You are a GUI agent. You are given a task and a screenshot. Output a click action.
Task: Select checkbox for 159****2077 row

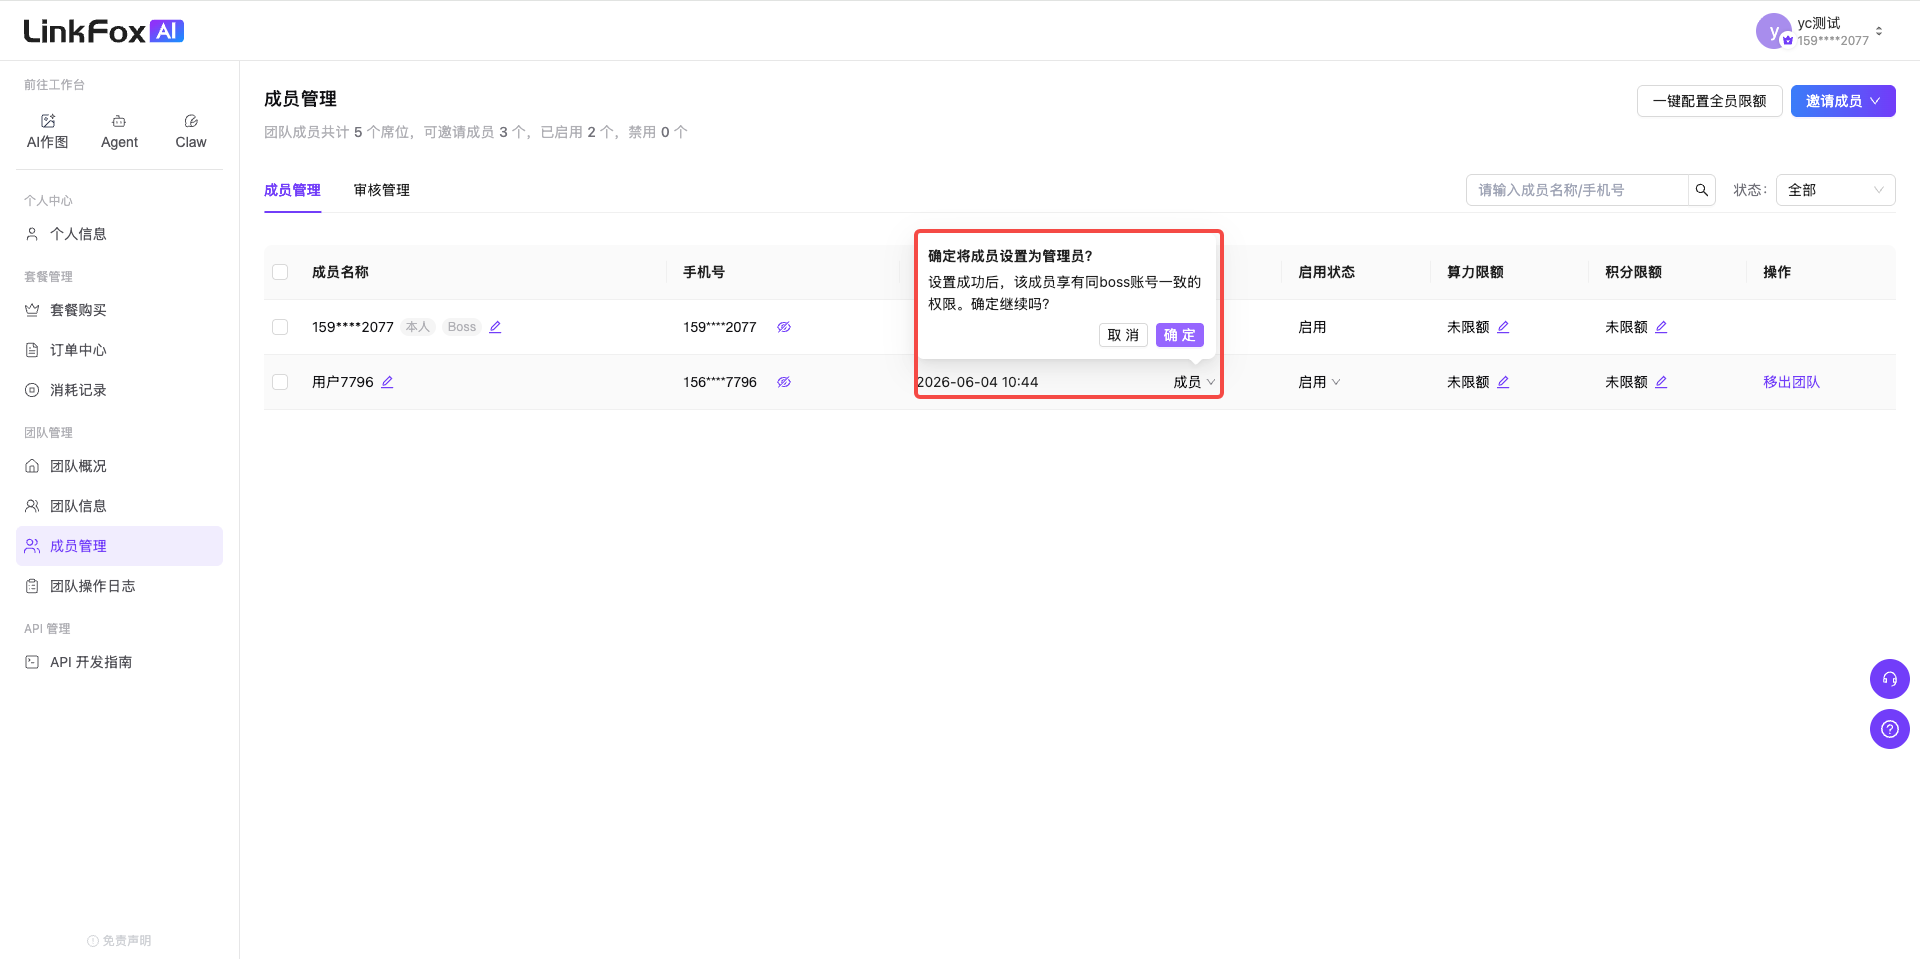coord(280,327)
